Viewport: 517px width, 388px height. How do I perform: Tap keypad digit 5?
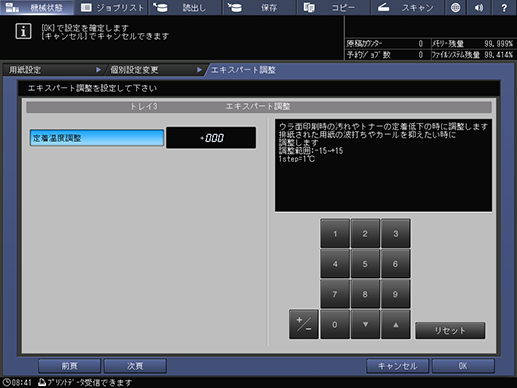pos(365,264)
